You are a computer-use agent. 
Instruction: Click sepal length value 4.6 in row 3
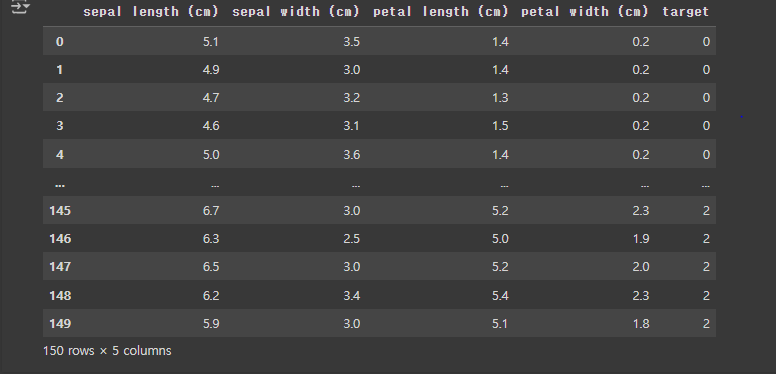pyautogui.click(x=211, y=126)
